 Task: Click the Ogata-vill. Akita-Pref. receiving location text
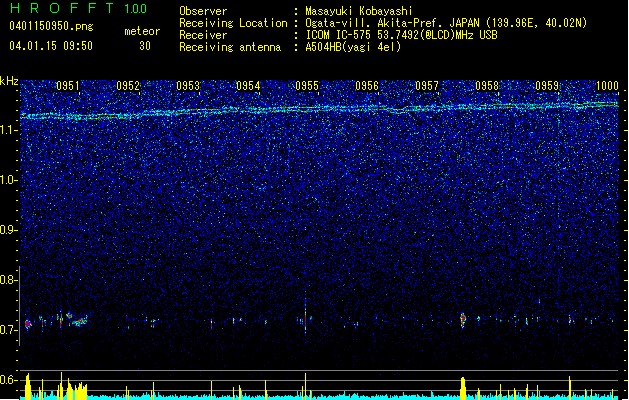tap(446, 23)
